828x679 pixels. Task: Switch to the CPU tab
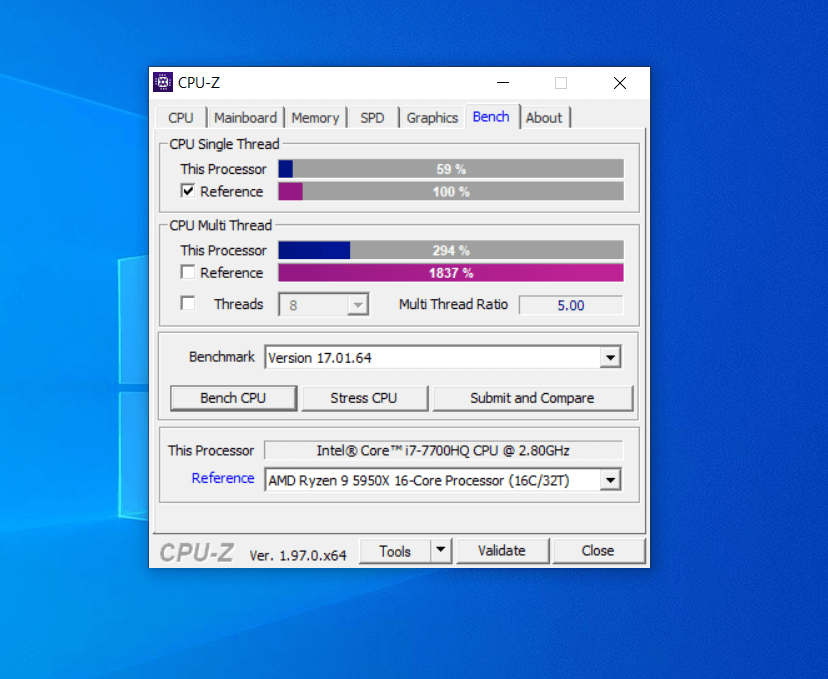[181, 118]
